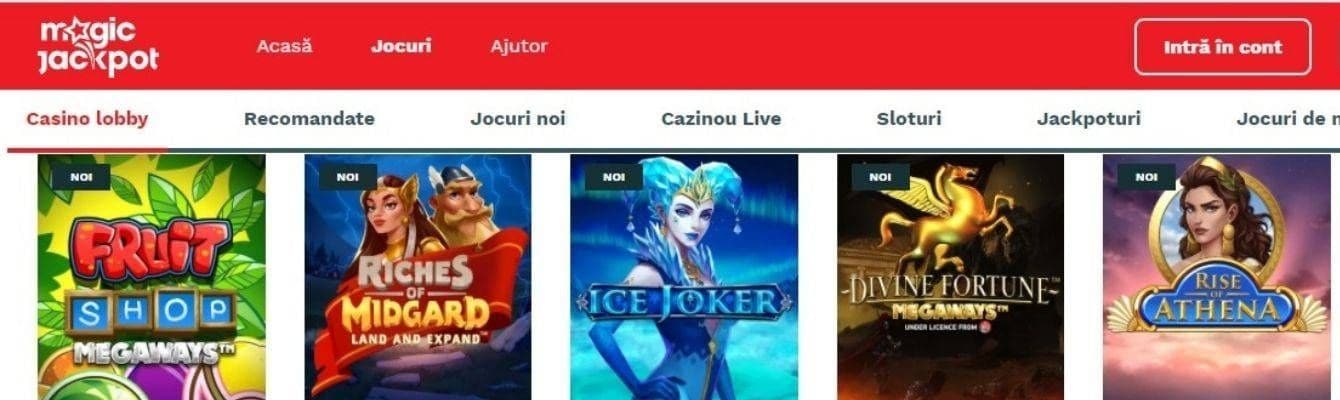Select the Jocuri menu item
This screenshot has height=400, width=1340.
(401, 46)
